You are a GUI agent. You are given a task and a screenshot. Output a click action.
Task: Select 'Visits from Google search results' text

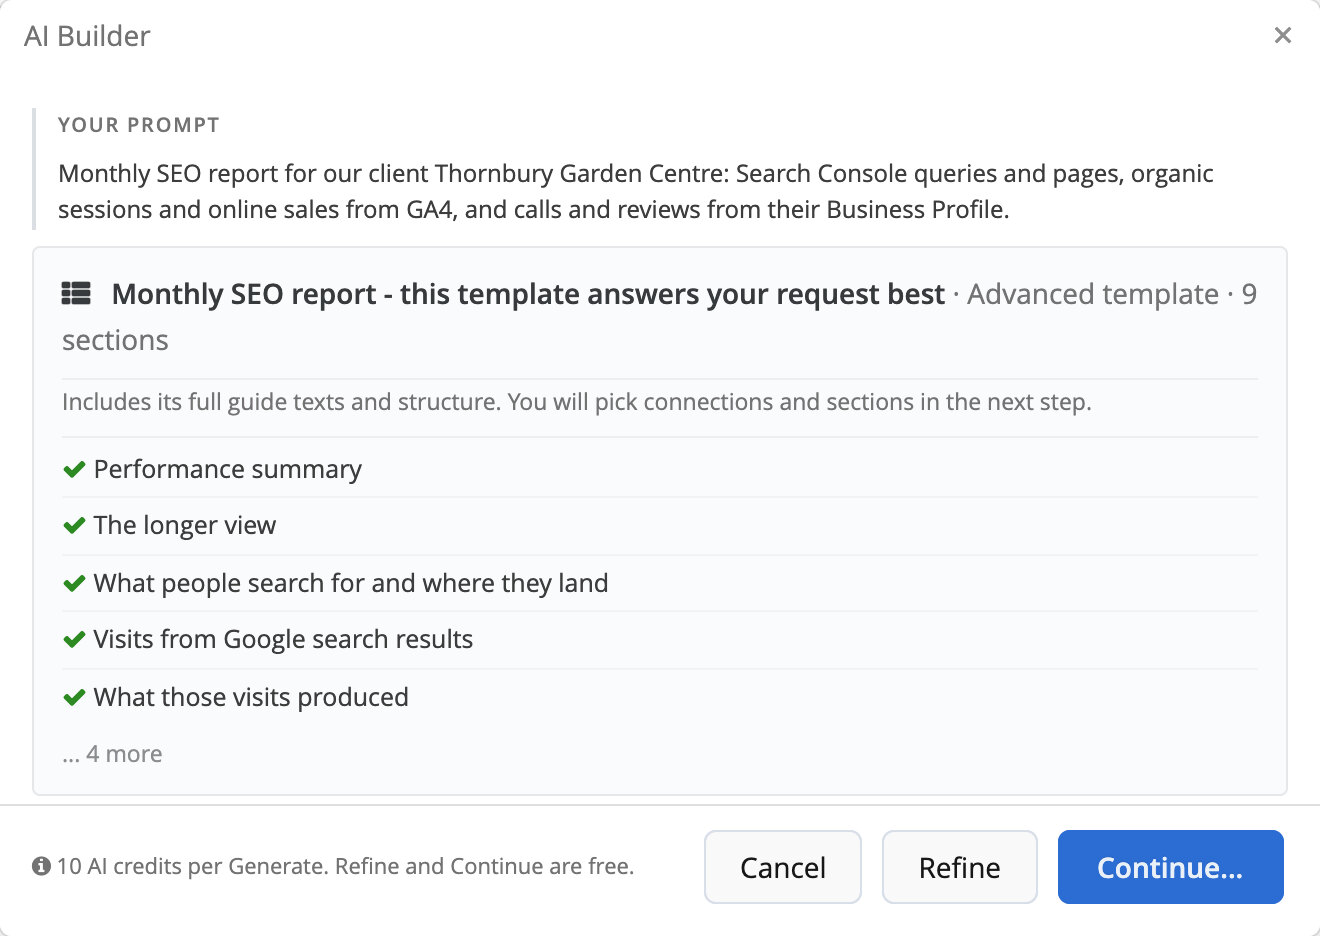(x=283, y=639)
